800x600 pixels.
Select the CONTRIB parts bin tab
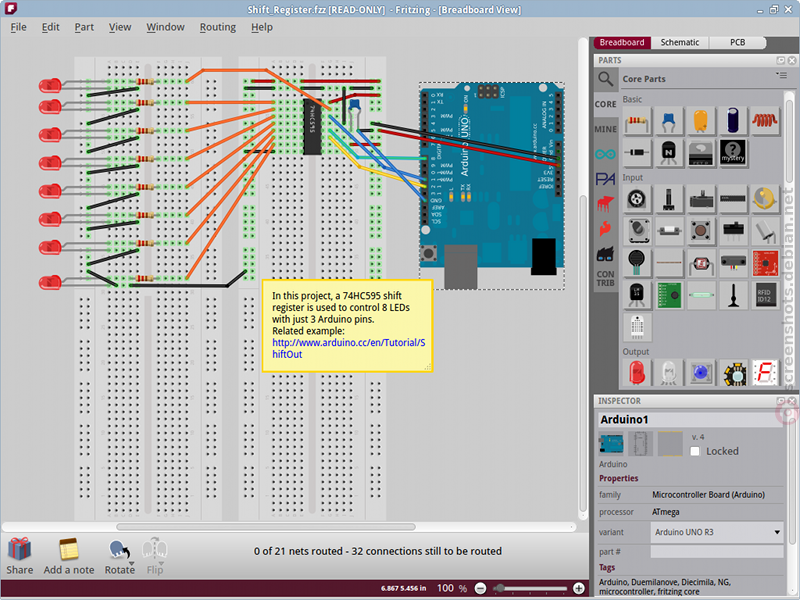pos(605,279)
